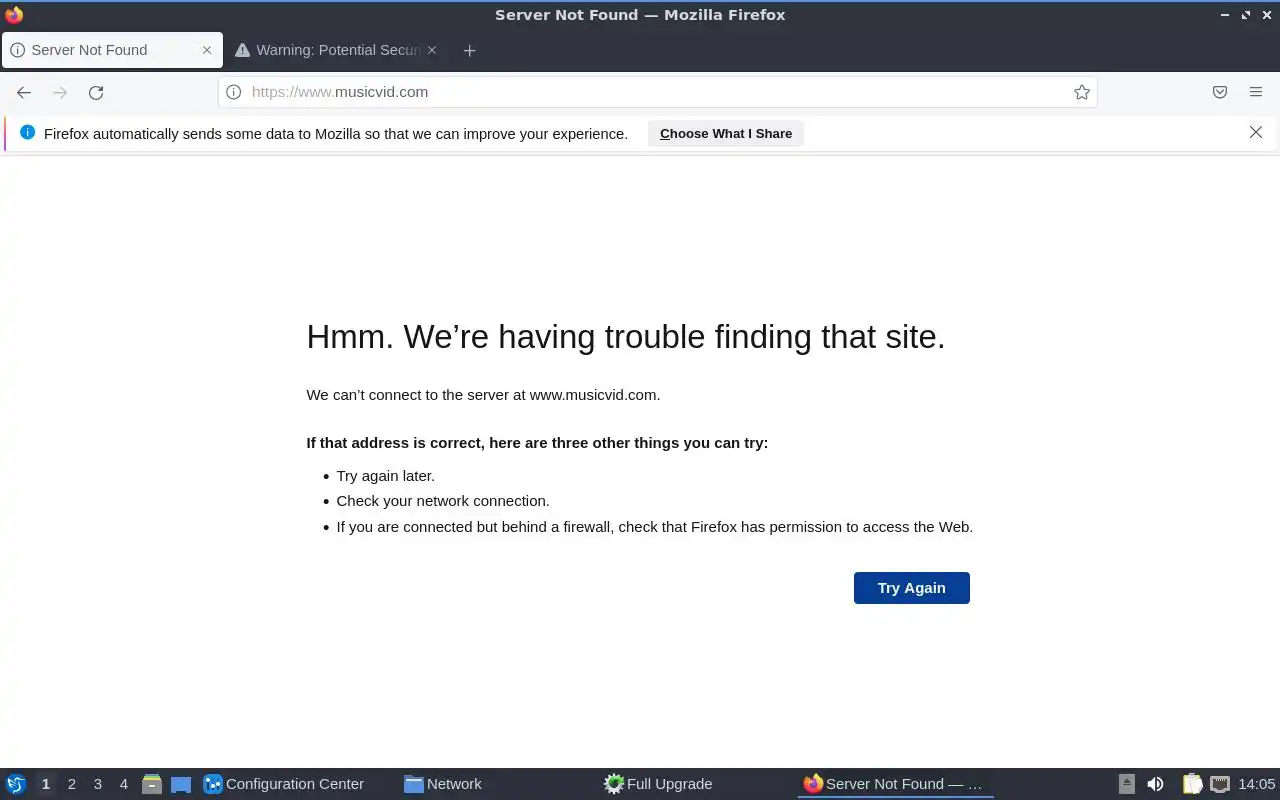1280x800 pixels.
Task: Open the clipboard manager tray icon
Action: click(1191, 784)
